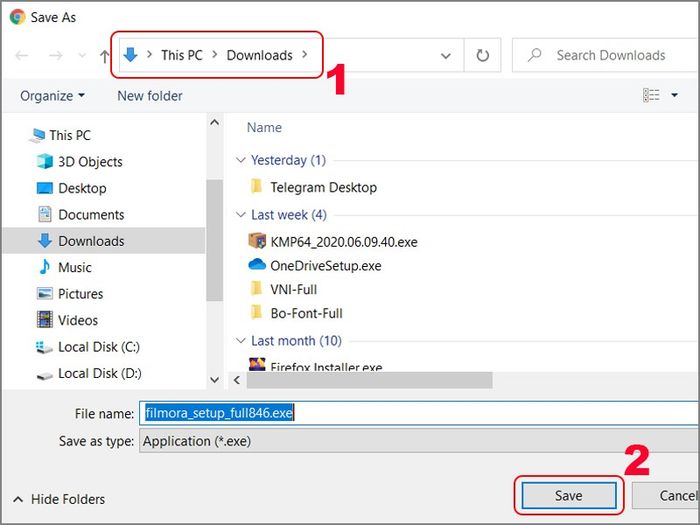700x525 pixels.
Task: Click the File name text field
Action: click(x=420, y=413)
